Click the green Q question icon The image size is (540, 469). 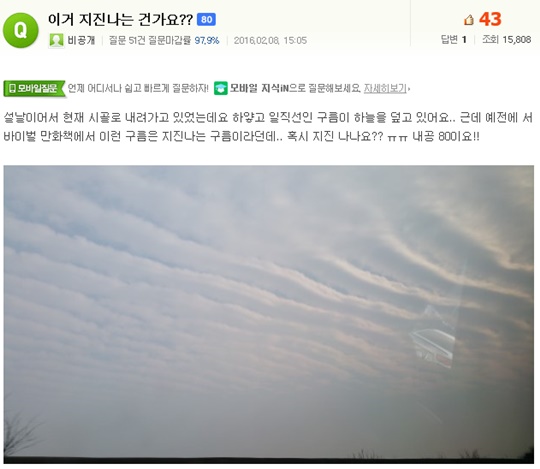point(21,30)
